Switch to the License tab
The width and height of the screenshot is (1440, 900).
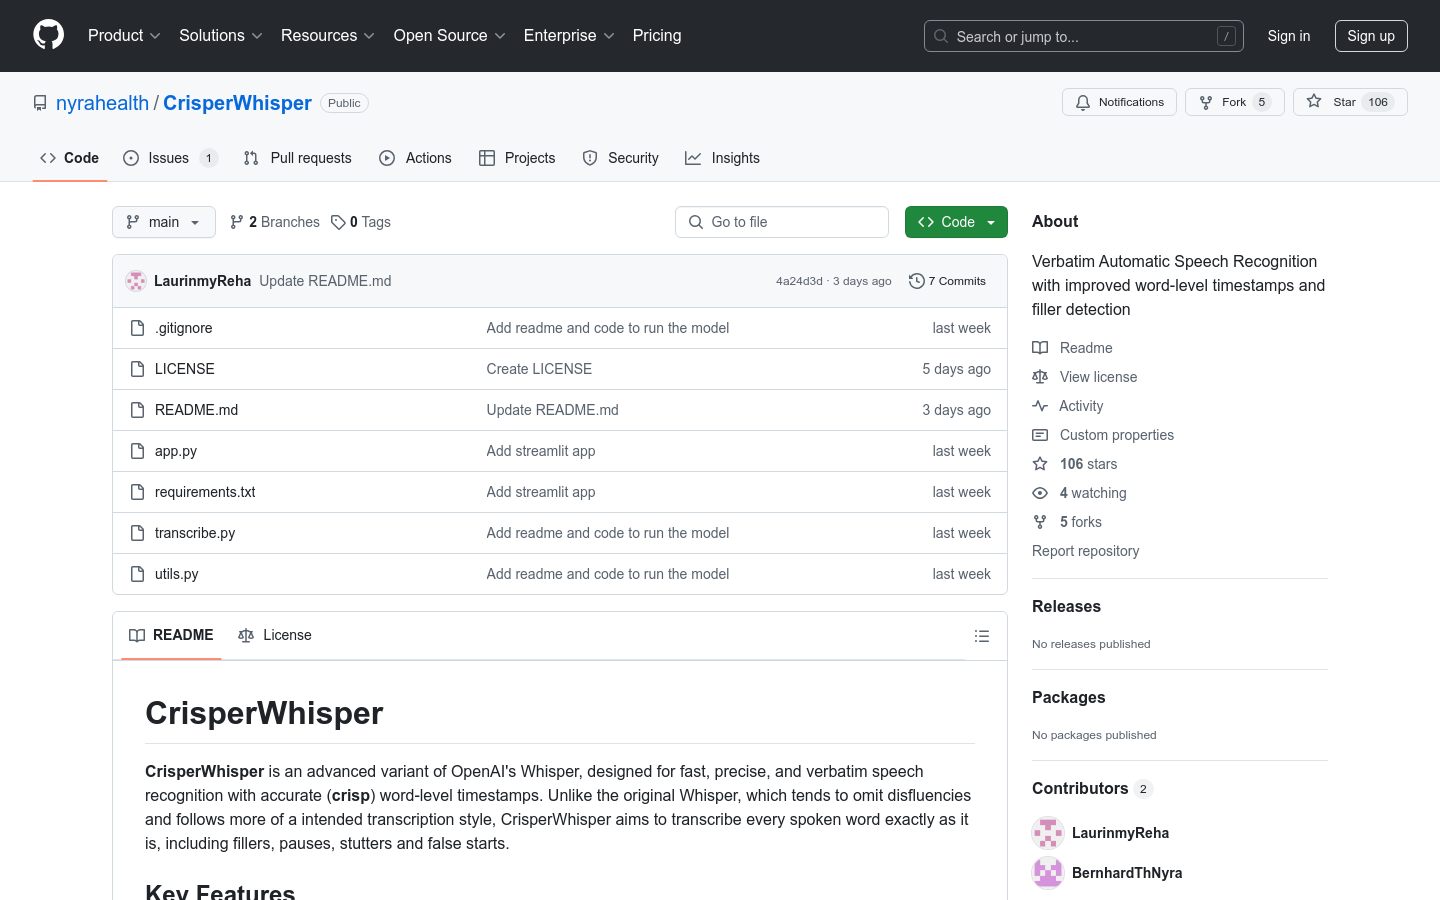coord(275,635)
